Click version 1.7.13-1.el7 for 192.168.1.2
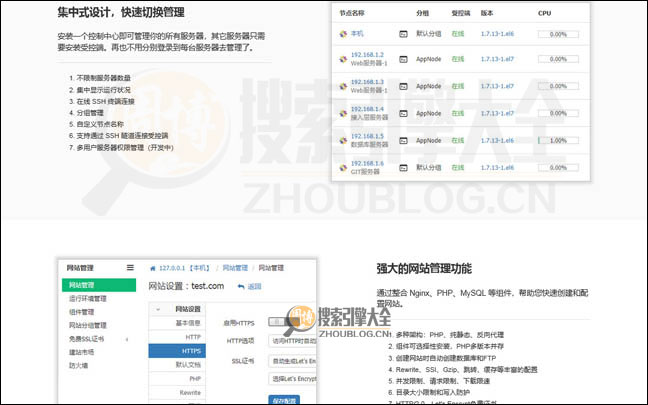This screenshot has height=405, width=648. click(497, 59)
